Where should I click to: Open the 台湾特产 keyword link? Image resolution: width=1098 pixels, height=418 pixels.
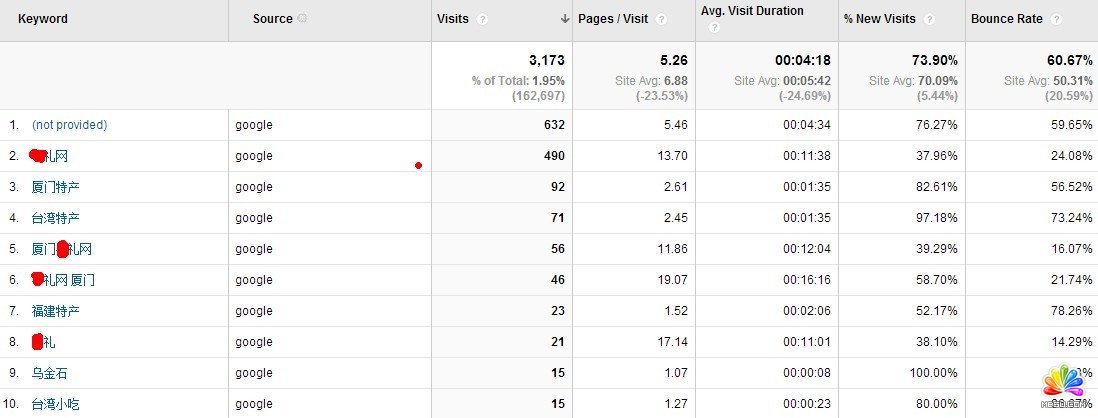coord(55,218)
